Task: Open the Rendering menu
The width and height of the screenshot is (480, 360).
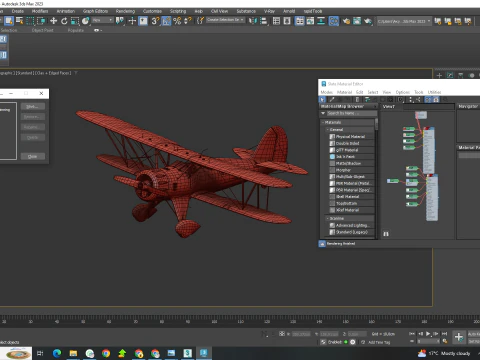Action: (x=125, y=11)
